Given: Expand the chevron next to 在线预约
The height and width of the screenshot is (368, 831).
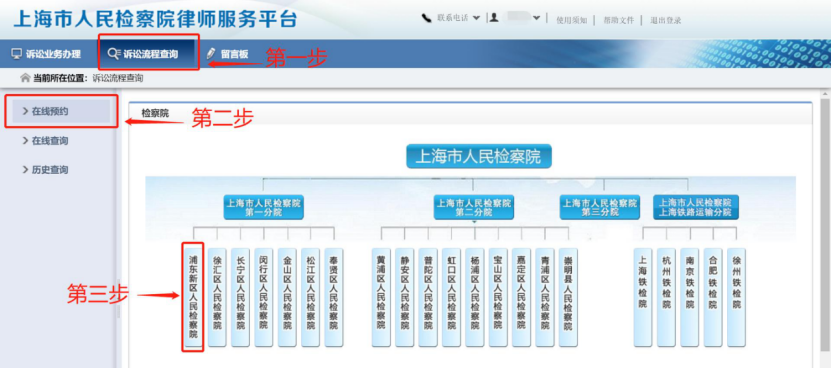Looking at the screenshot, I should tap(25, 111).
